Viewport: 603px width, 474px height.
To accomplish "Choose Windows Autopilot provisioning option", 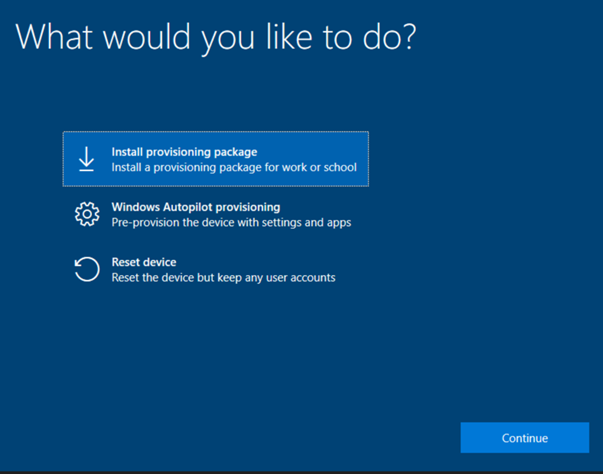I will 216,214.
